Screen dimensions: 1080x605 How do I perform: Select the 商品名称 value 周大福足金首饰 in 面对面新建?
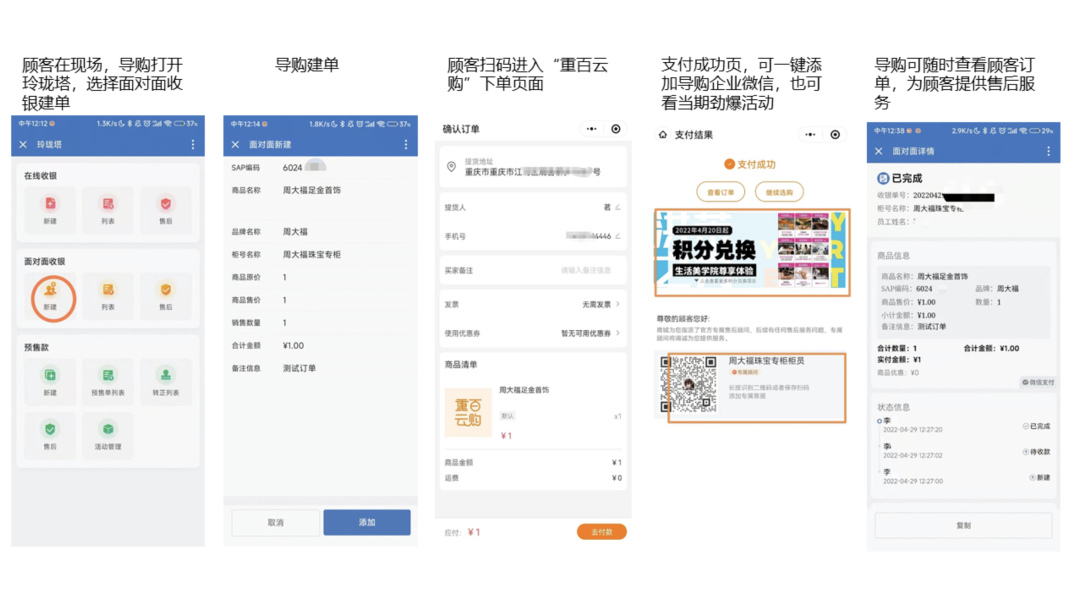click(x=312, y=190)
